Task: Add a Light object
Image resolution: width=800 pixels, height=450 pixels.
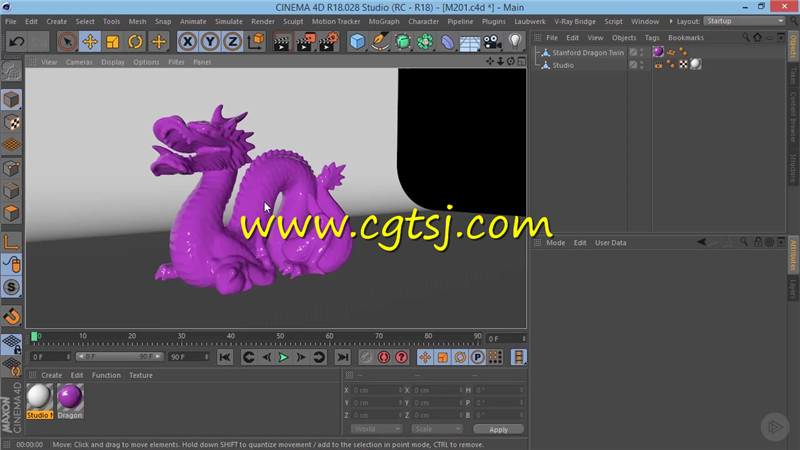Action: pyautogui.click(x=515, y=42)
